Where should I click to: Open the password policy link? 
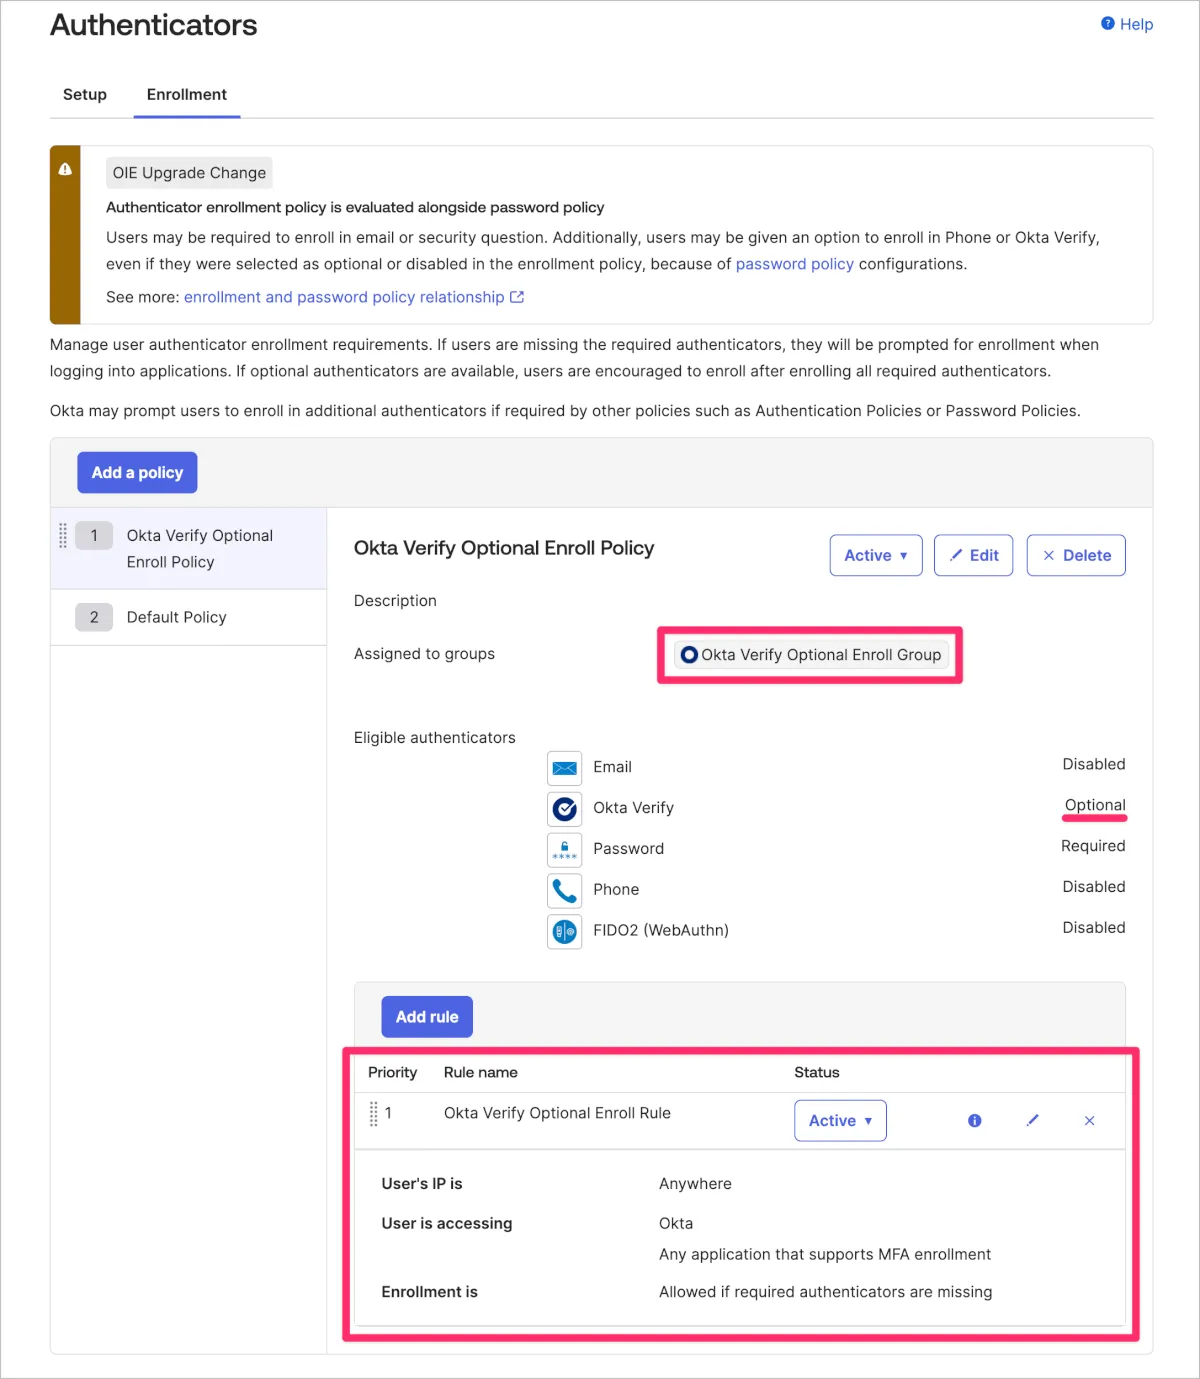(x=794, y=264)
